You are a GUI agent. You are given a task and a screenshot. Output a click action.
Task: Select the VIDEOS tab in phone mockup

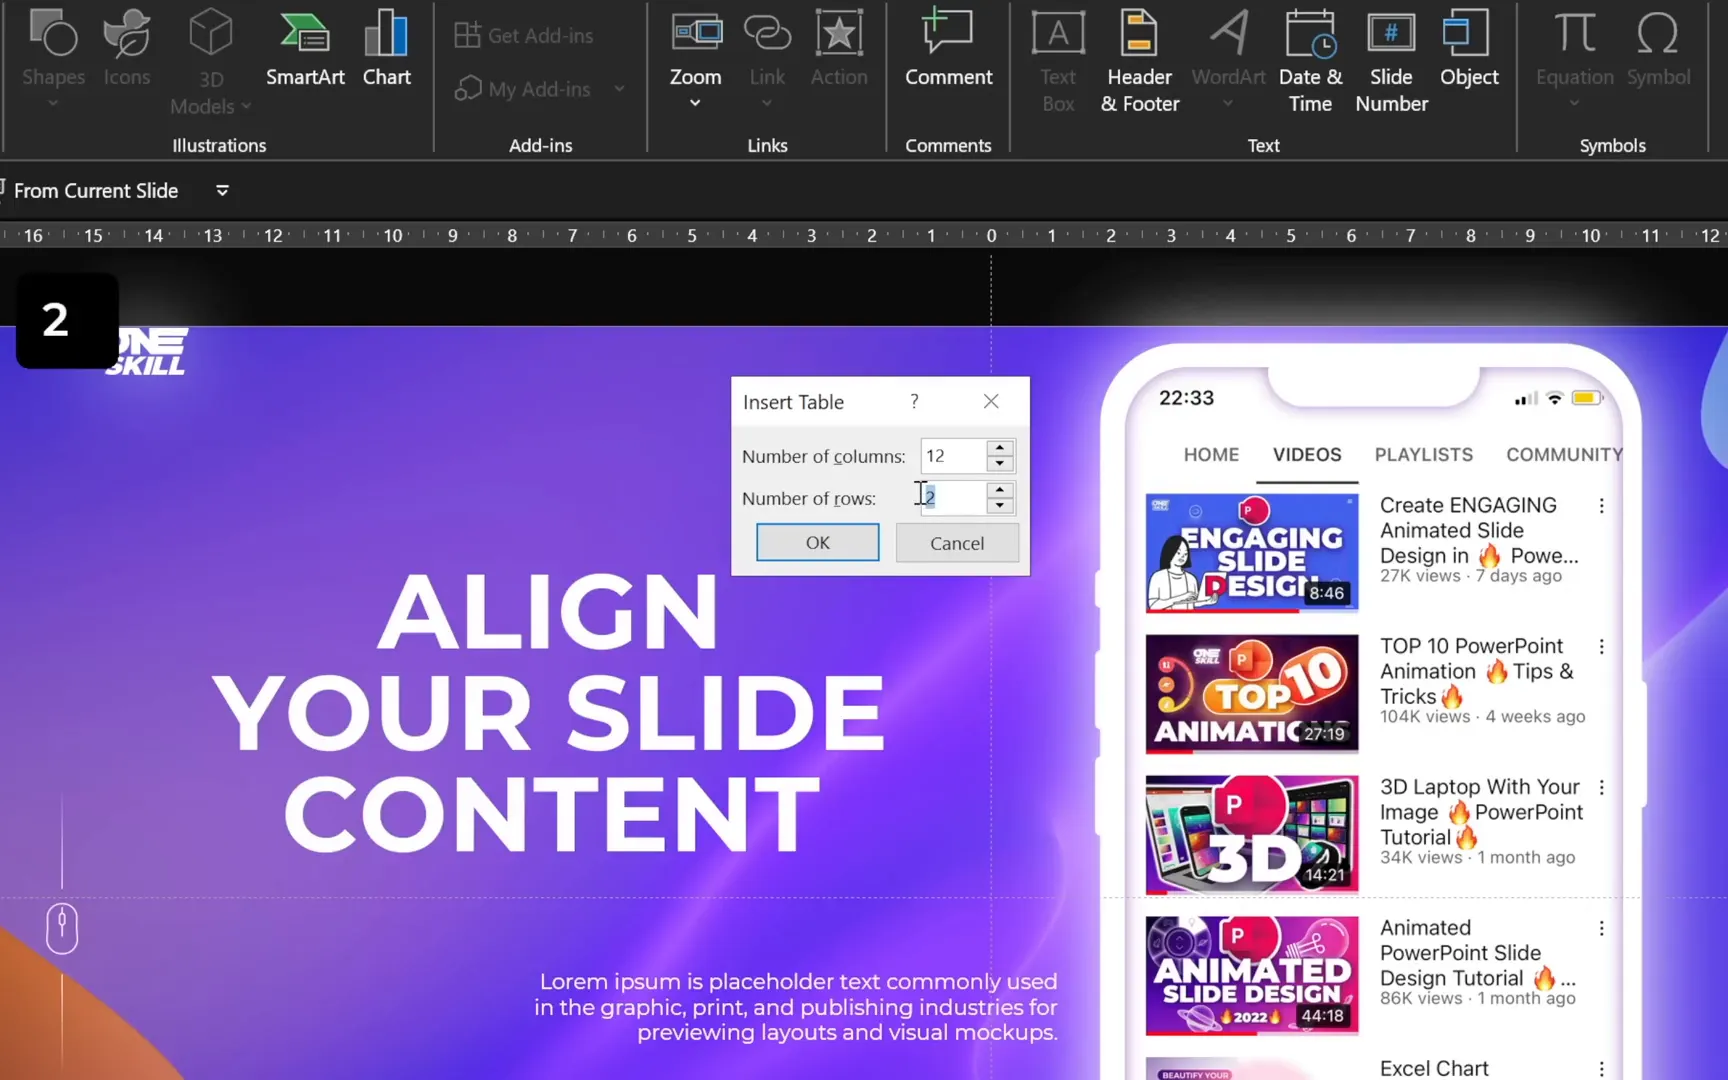click(x=1307, y=454)
